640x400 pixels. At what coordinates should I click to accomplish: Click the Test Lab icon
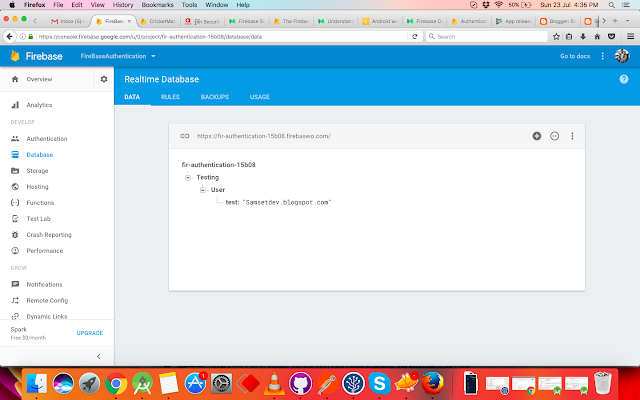[15, 219]
